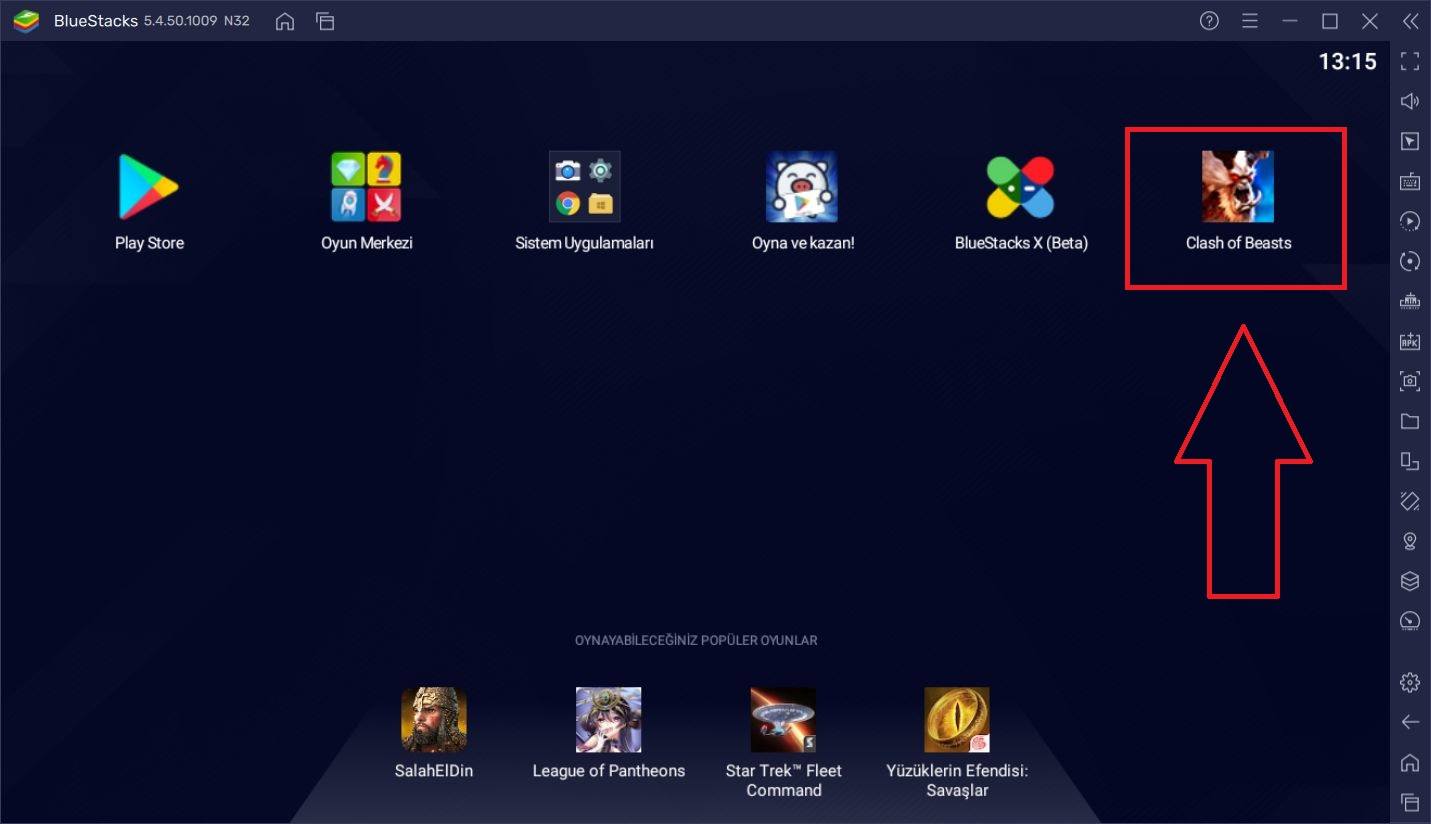
Task: Open the memory trim RAM icon
Action: (1410, 301)
